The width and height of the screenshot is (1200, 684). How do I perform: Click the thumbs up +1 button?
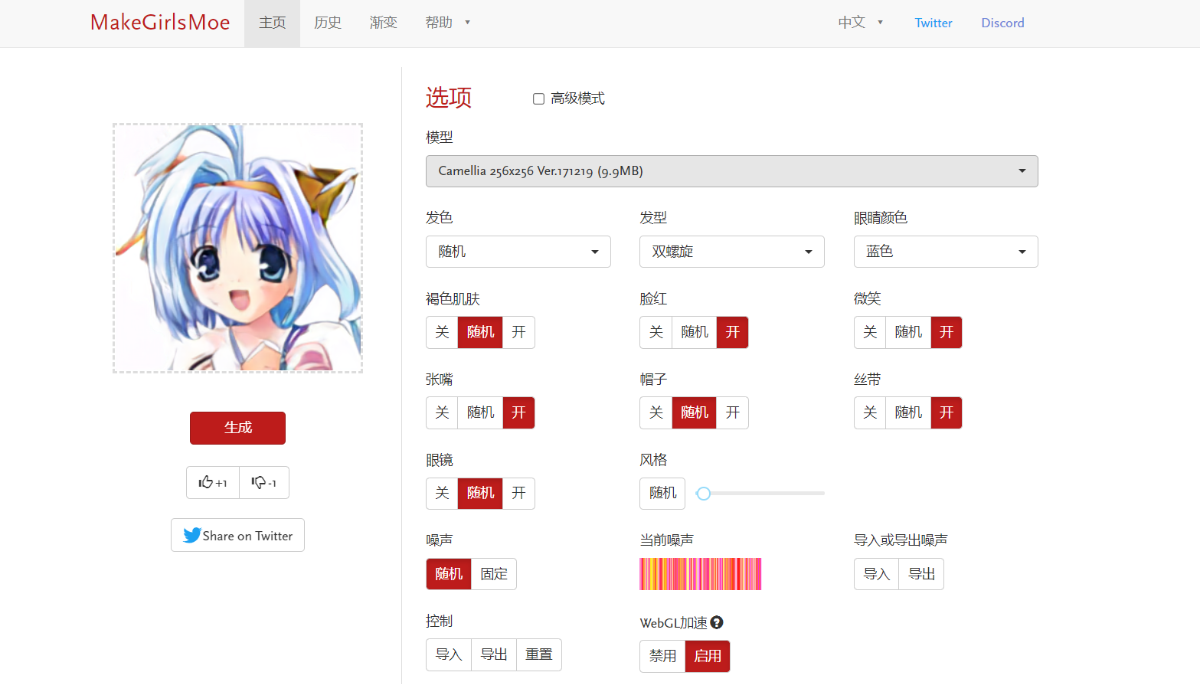(x=213, y=482)
